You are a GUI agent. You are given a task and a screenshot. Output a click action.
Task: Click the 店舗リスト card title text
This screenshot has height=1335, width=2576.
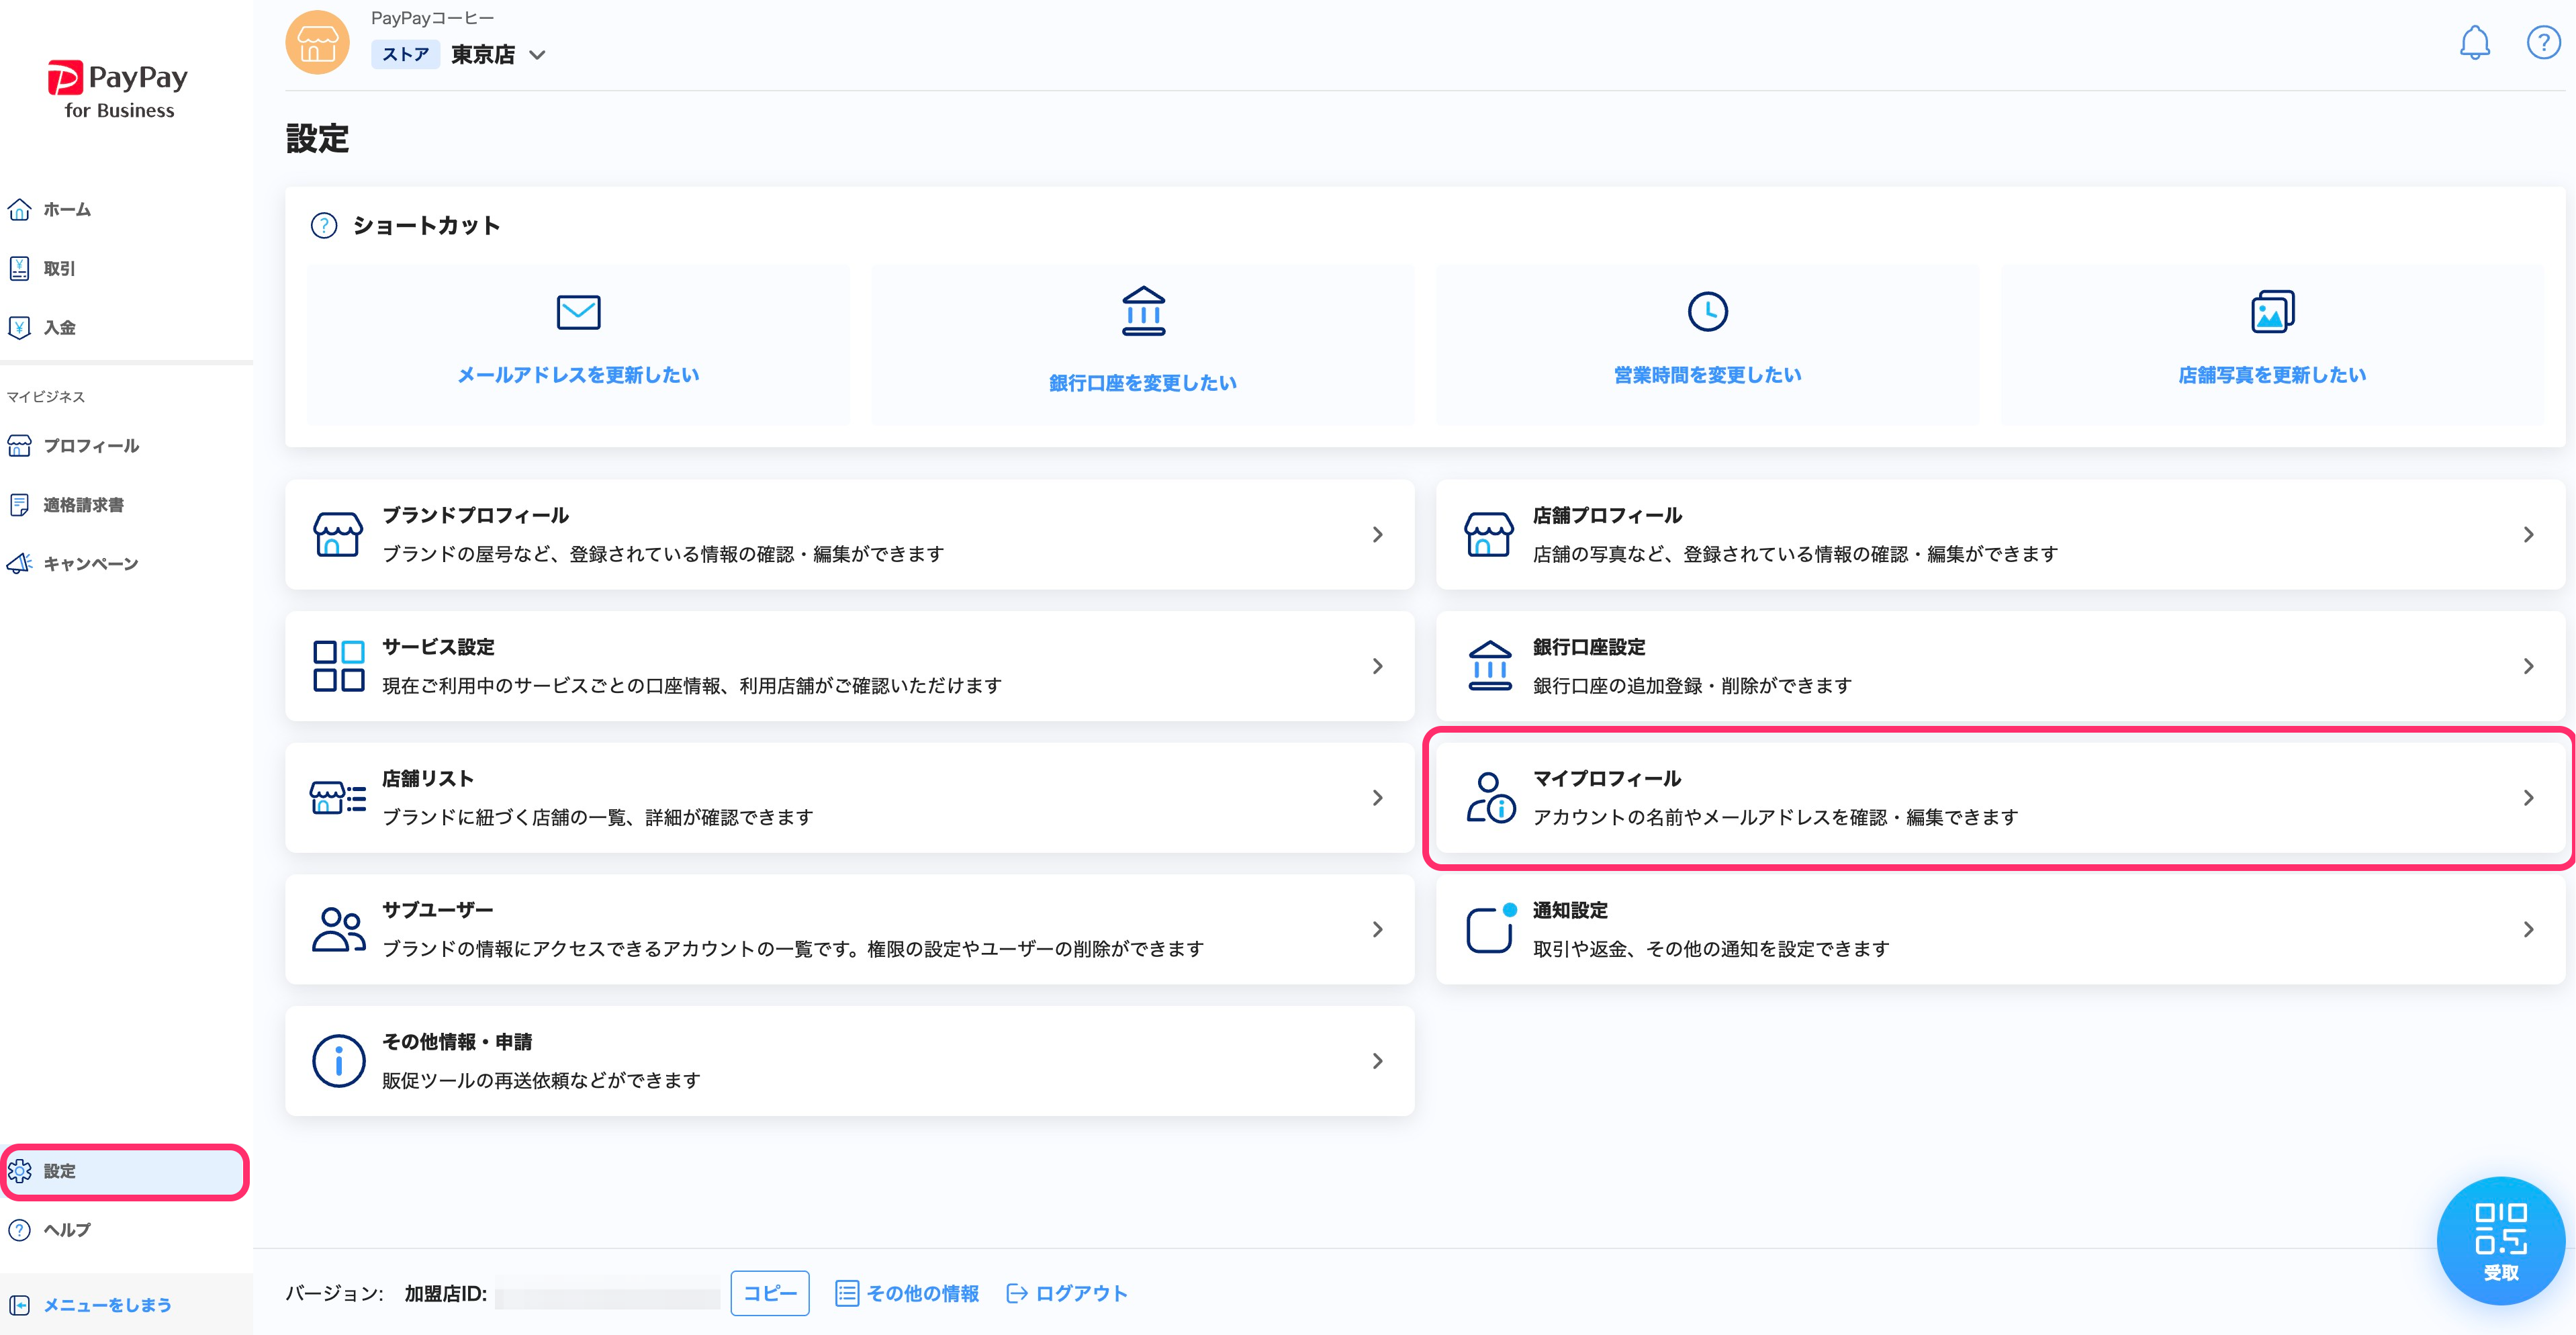click(x=427, y=778)
